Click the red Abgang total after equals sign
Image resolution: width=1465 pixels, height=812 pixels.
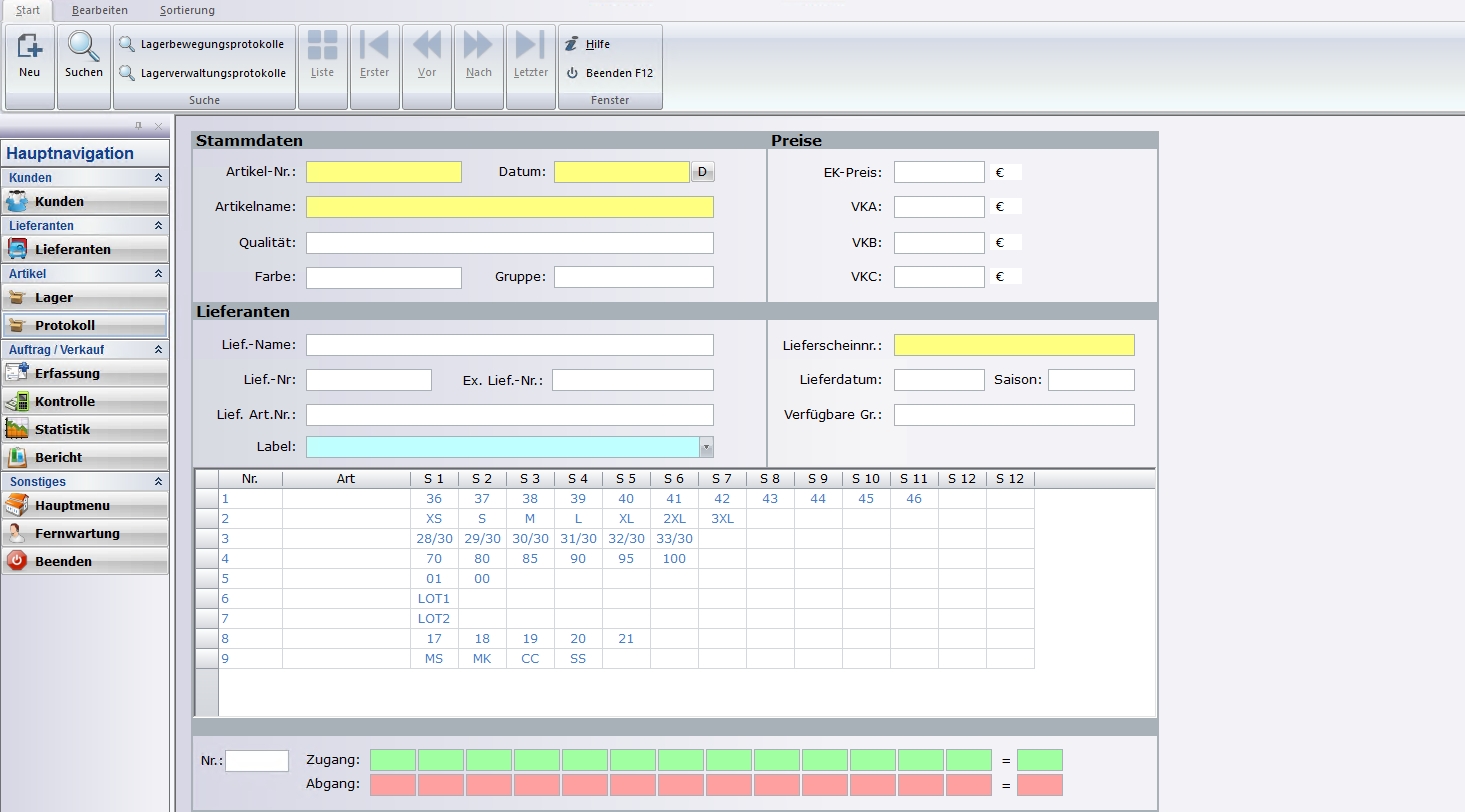coord(1040,785)
